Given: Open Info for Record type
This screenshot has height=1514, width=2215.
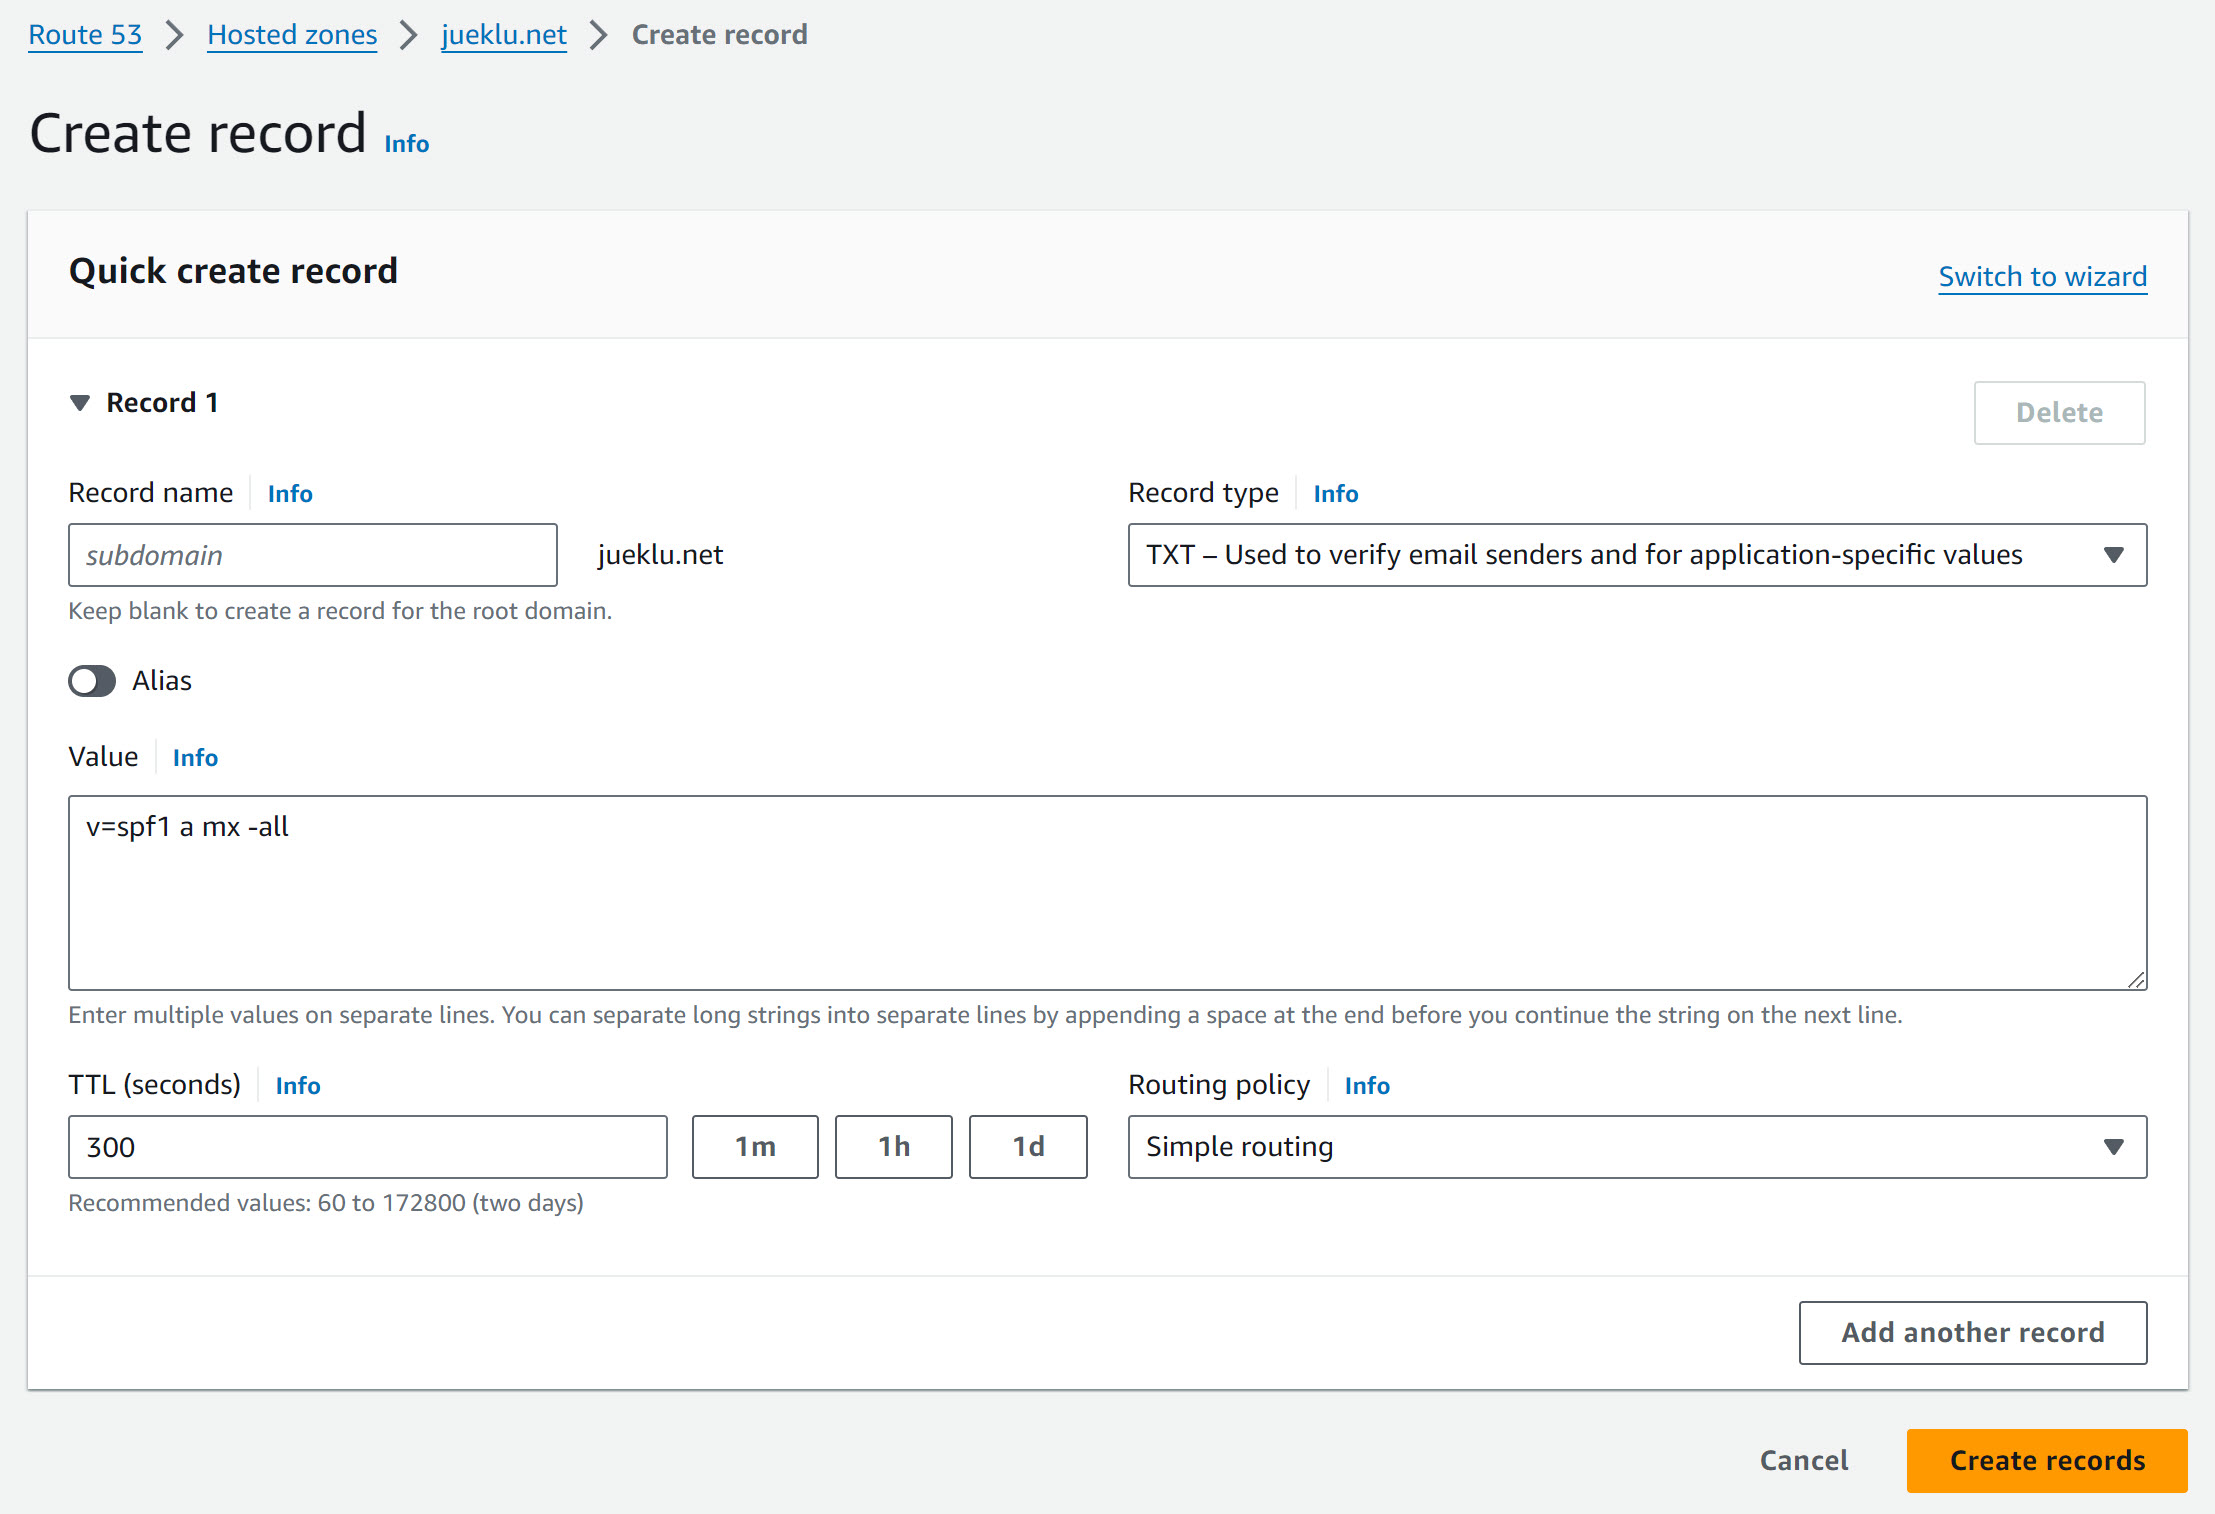Looking at the screenshot, I should coord(1335,494).
